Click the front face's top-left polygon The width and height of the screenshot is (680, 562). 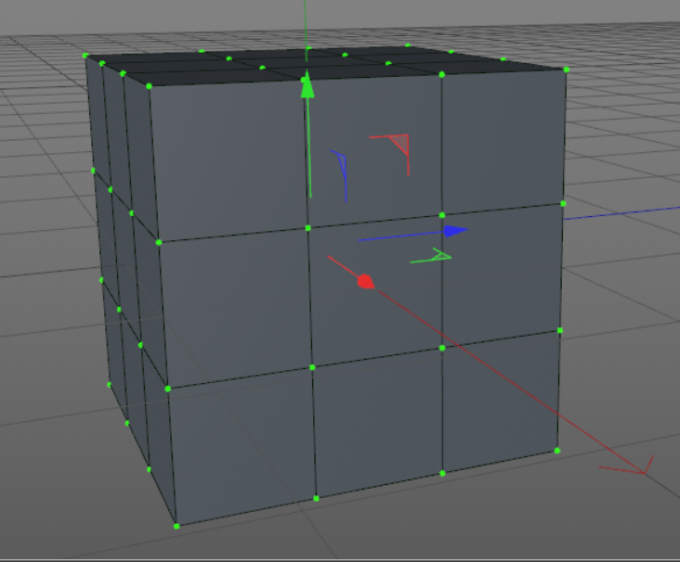230,158
